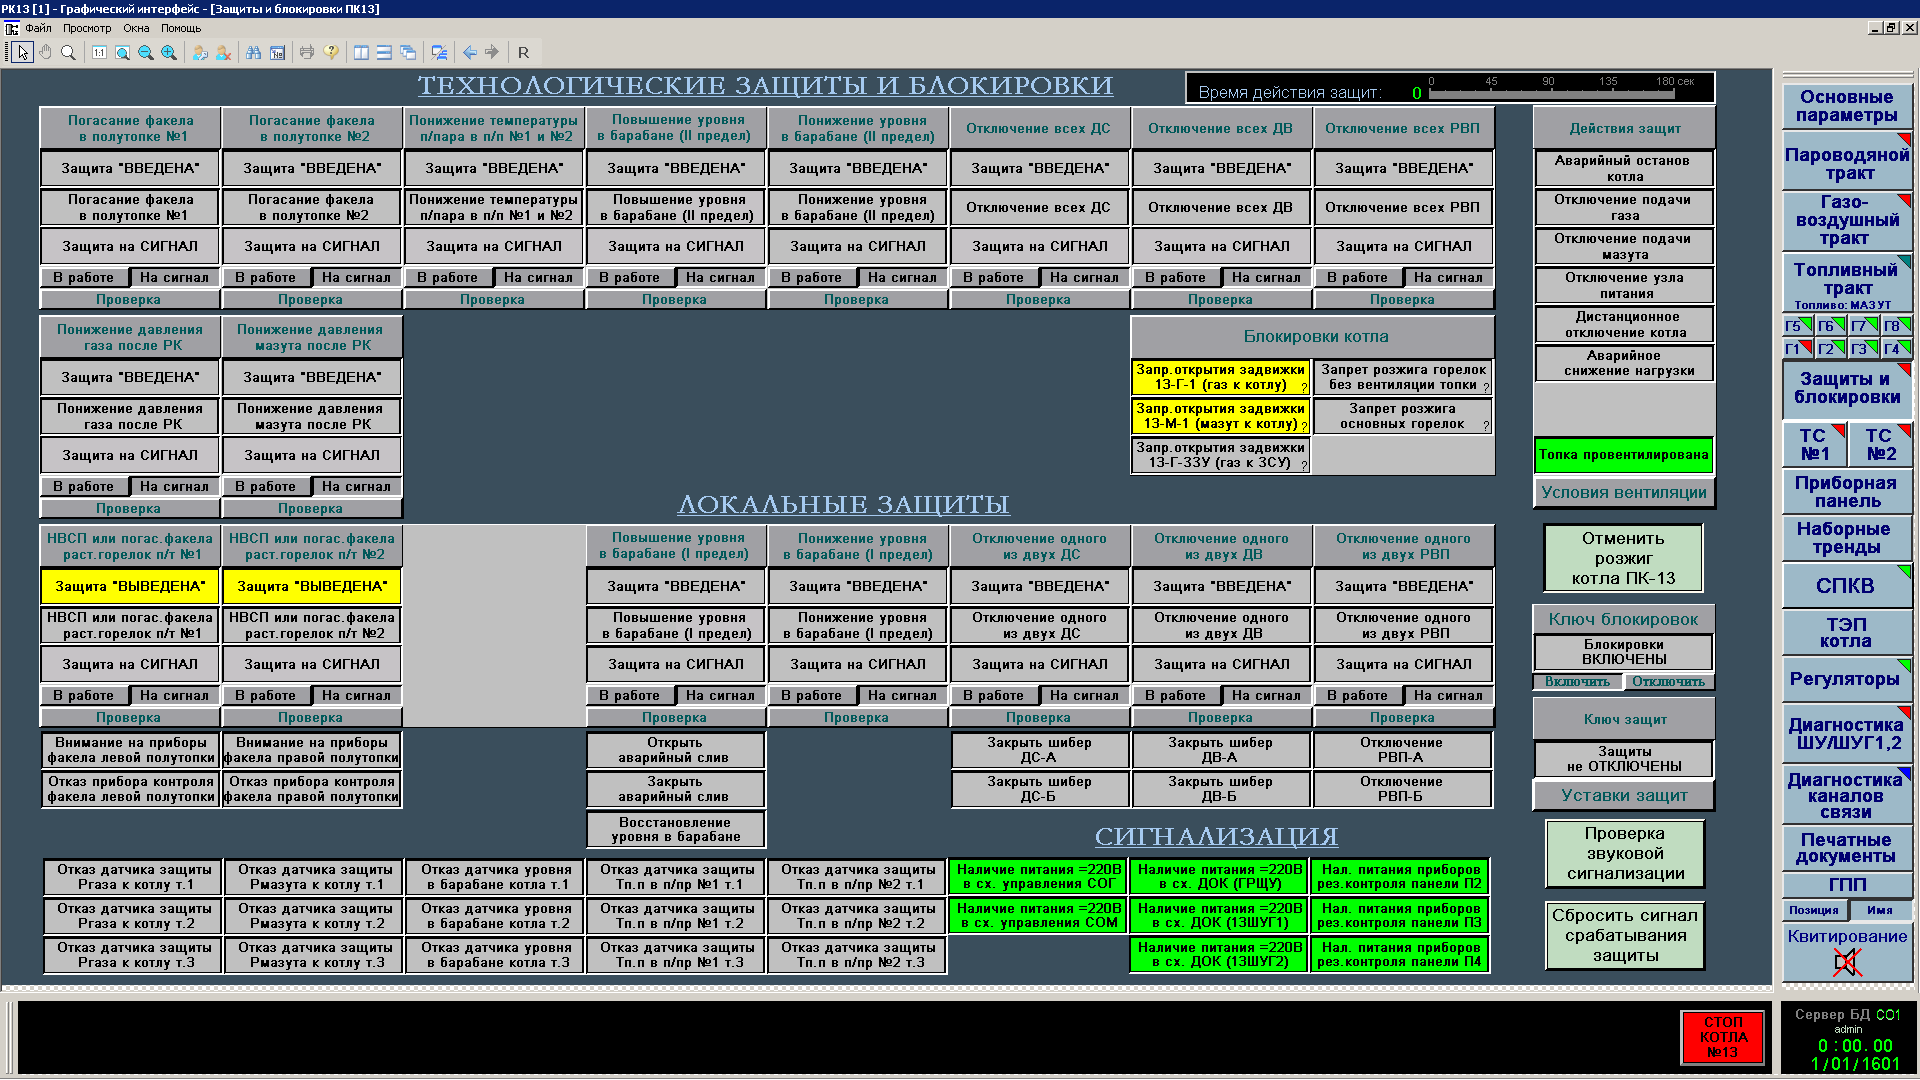Click Проверка звуковой сигнализации button
The height and width of the screenshot is (1080, 1920).
click(x=1625, y=853)
